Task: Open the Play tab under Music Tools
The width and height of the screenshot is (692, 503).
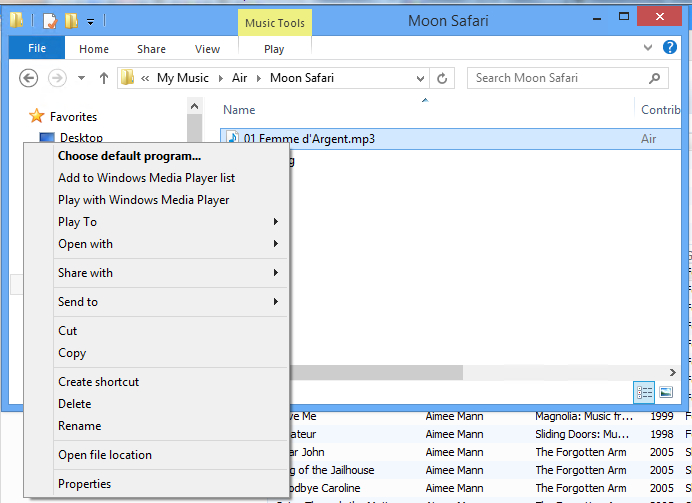Action: tap(274, 49)
